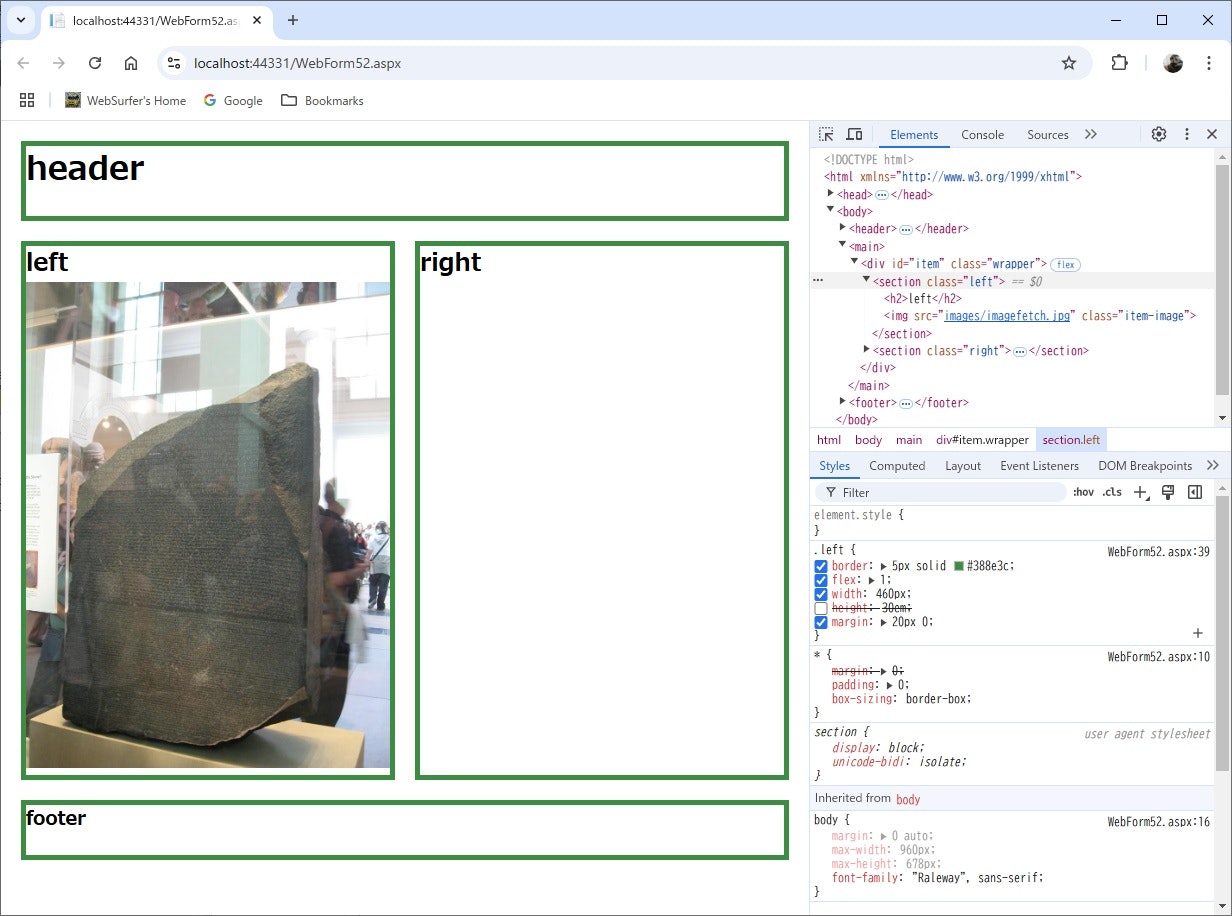Uncheck the margin property in .left rule

(821, 621)
